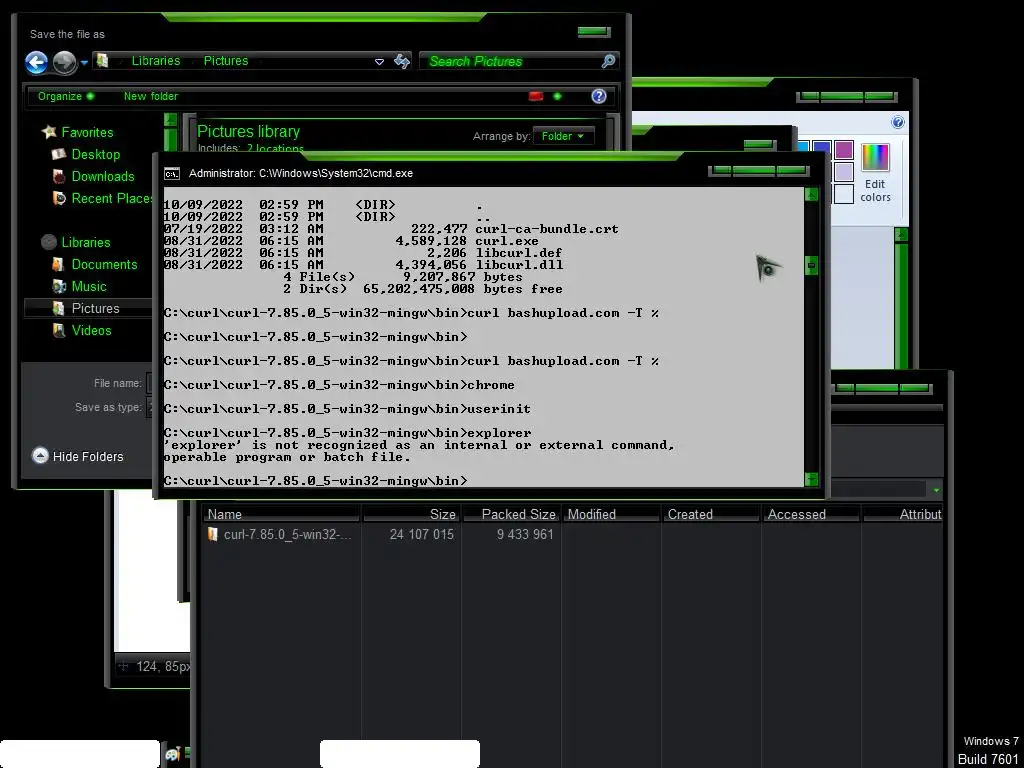Click Edit colors in Paint

(875, 174)
